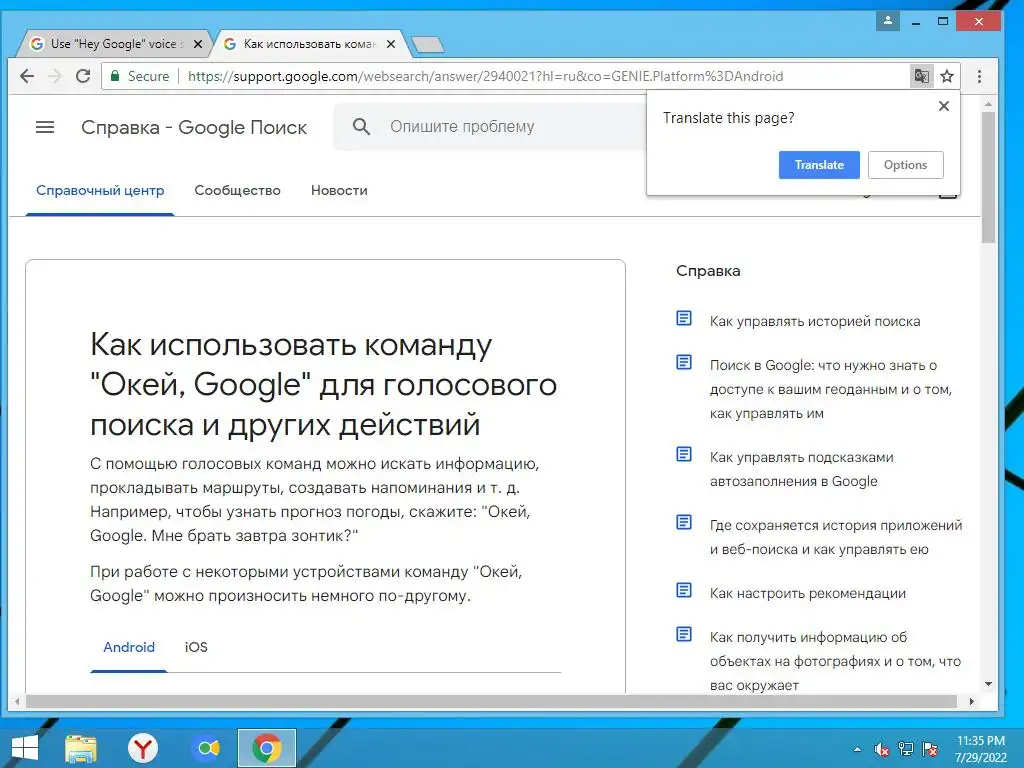Open the Windows Start menu
This screenshot has height=768, width=1024.
pos(24,748)
